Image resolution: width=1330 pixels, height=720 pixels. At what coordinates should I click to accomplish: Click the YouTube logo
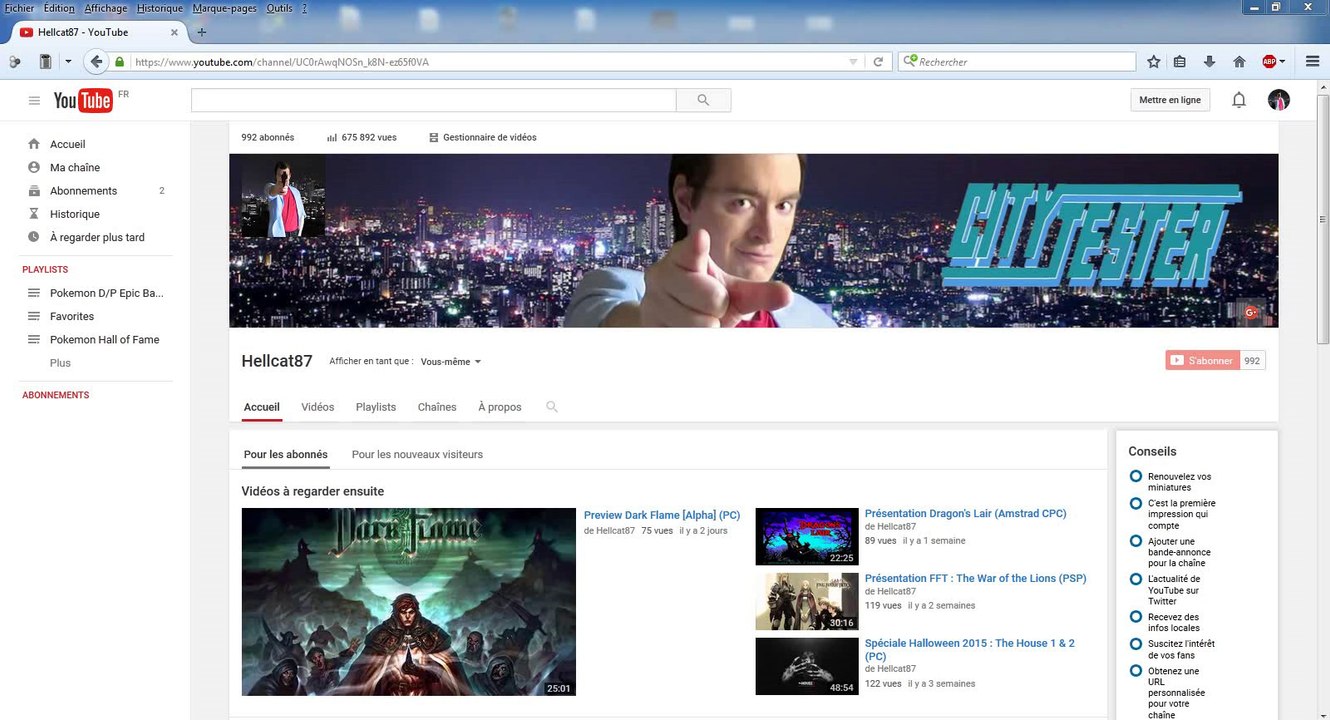click(83, 100)
